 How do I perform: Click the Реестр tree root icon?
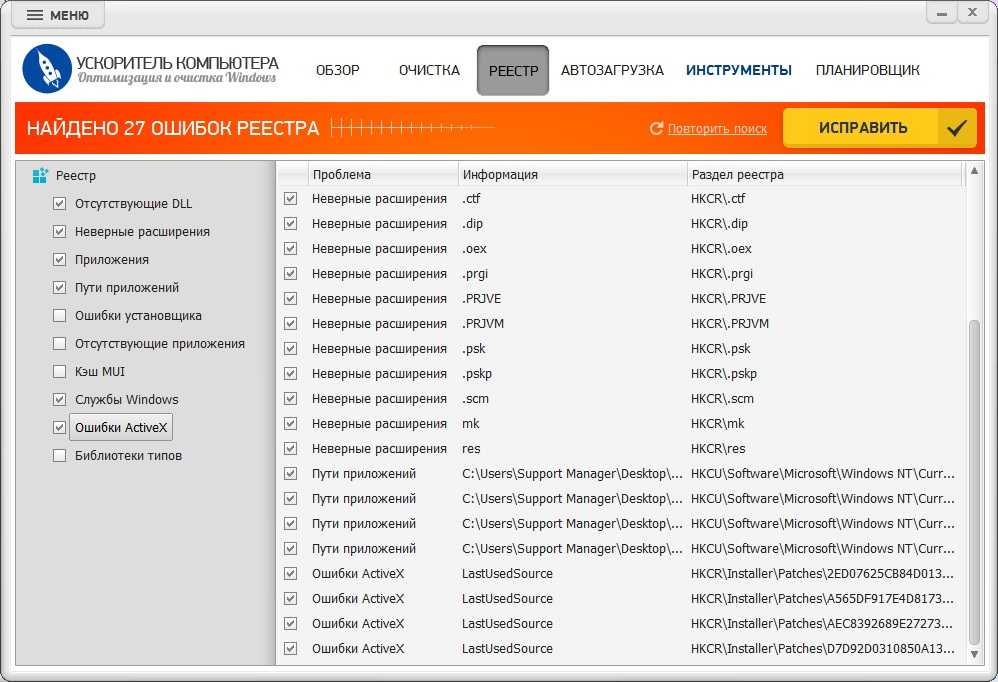coord(40,176)
